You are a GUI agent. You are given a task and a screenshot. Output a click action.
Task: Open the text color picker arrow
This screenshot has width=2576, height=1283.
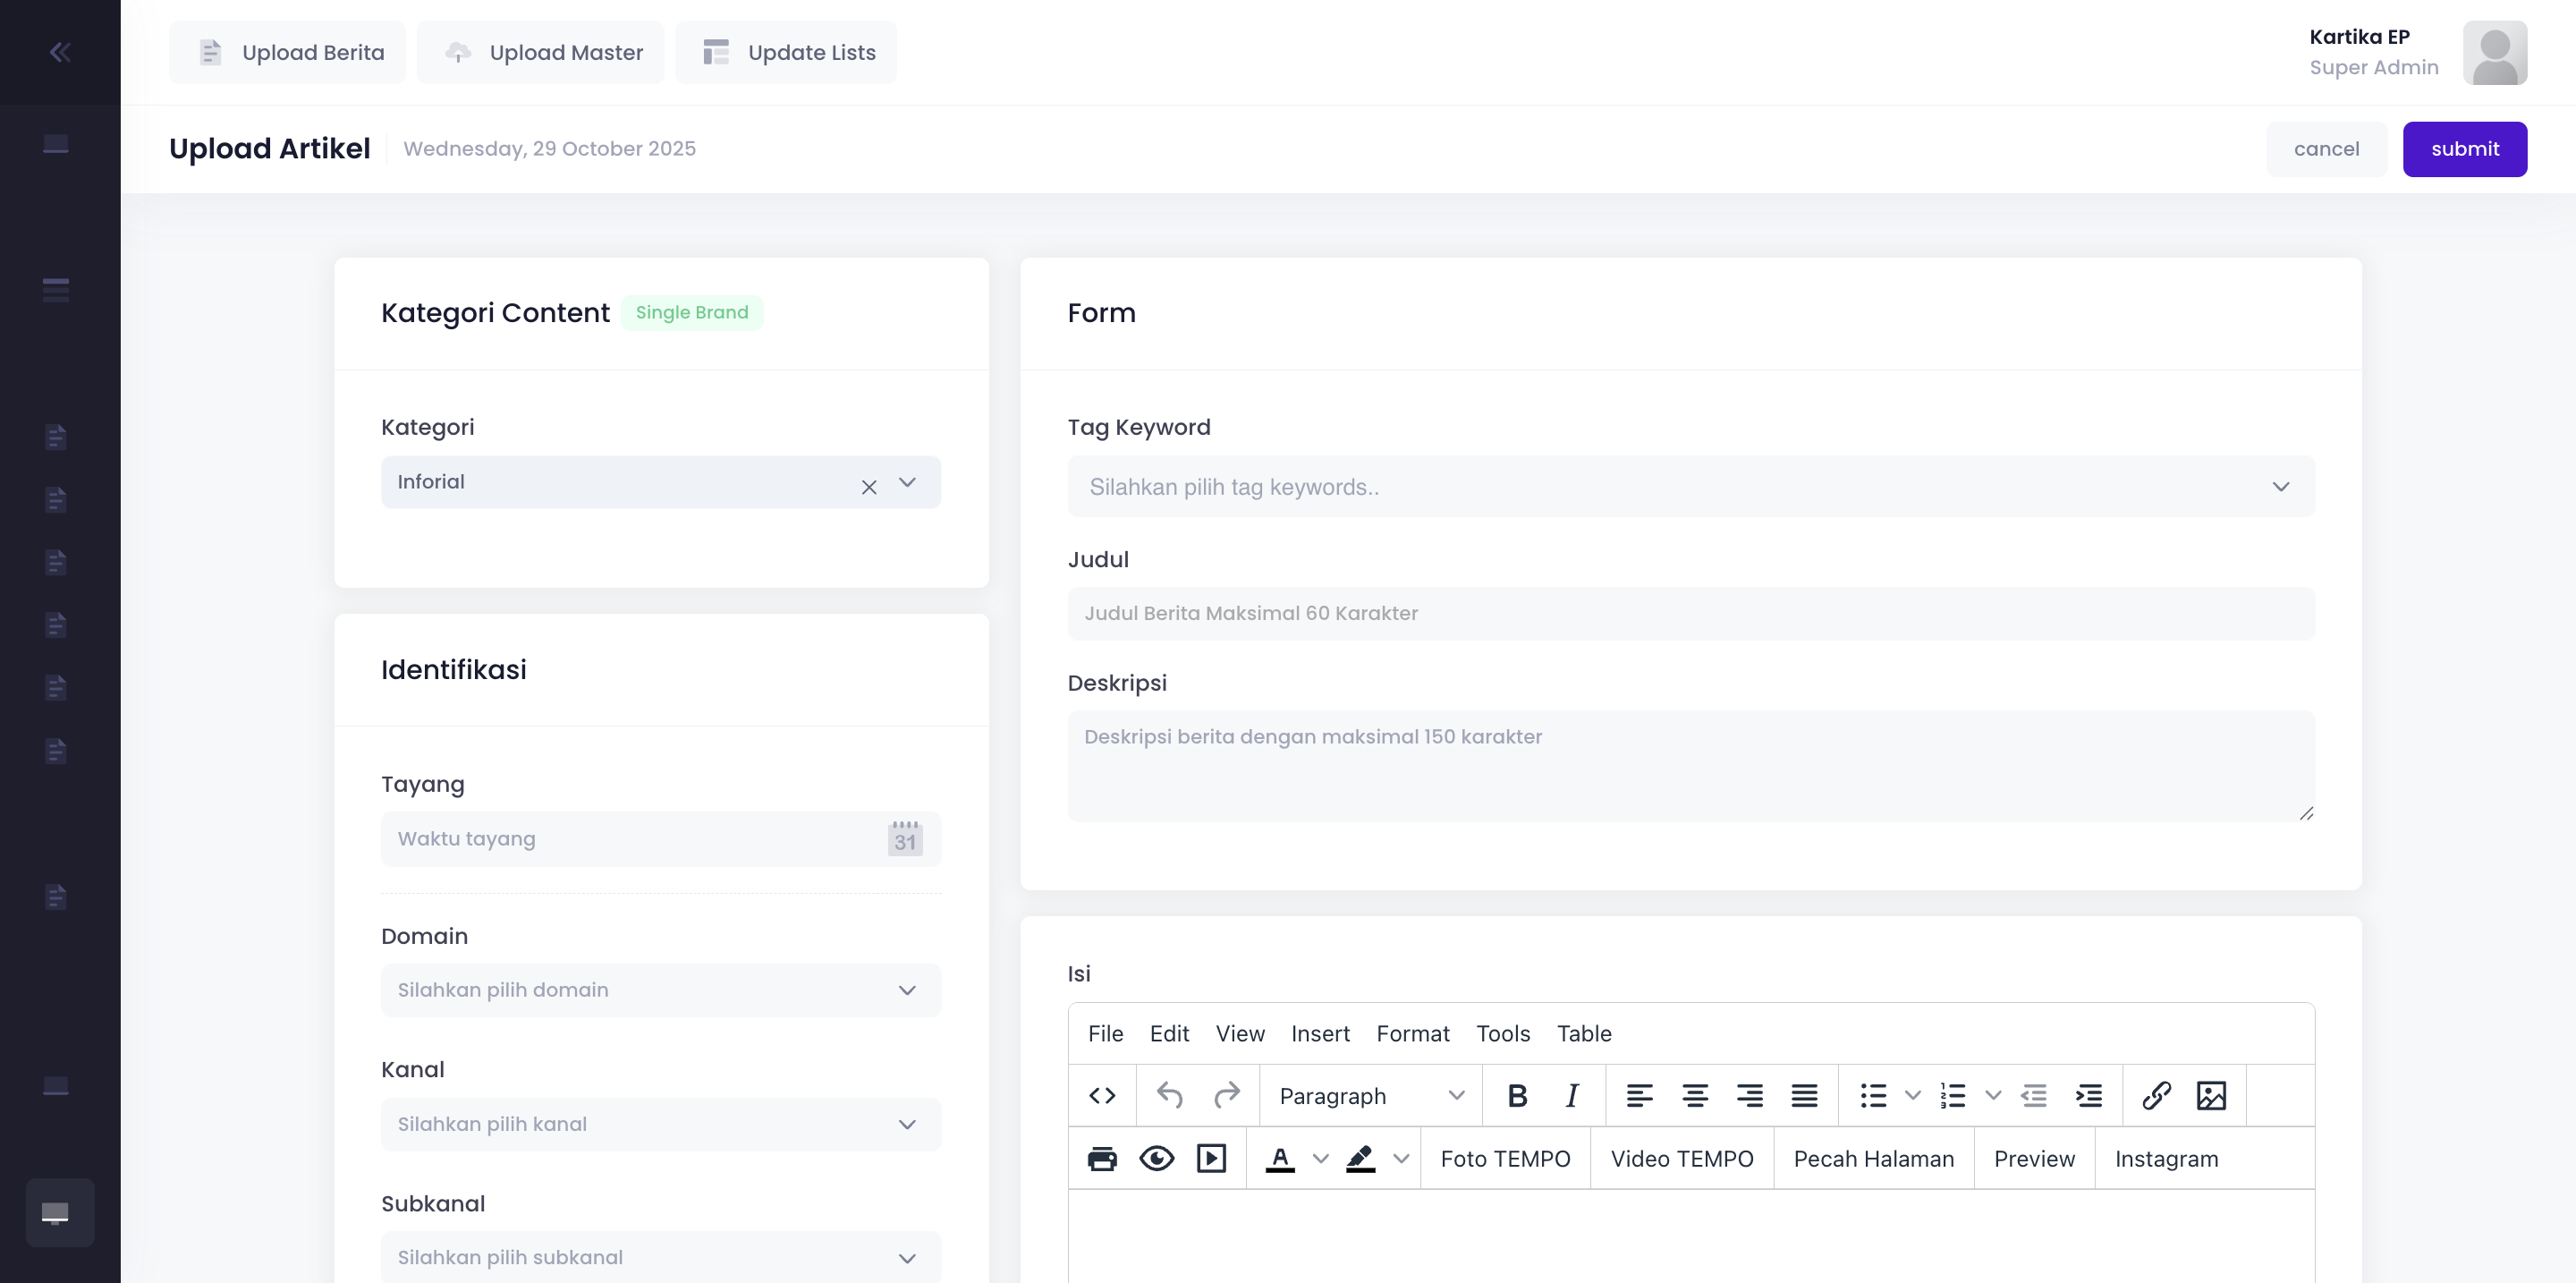coord(1321,1159)
